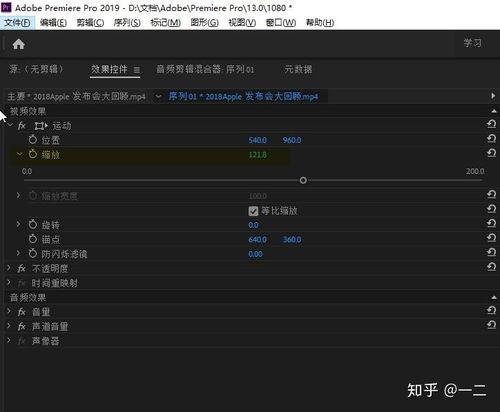Open the Clip (剪辑) menu
The height and width of the screenshot is (412, 500).
[x=90, y=23]
